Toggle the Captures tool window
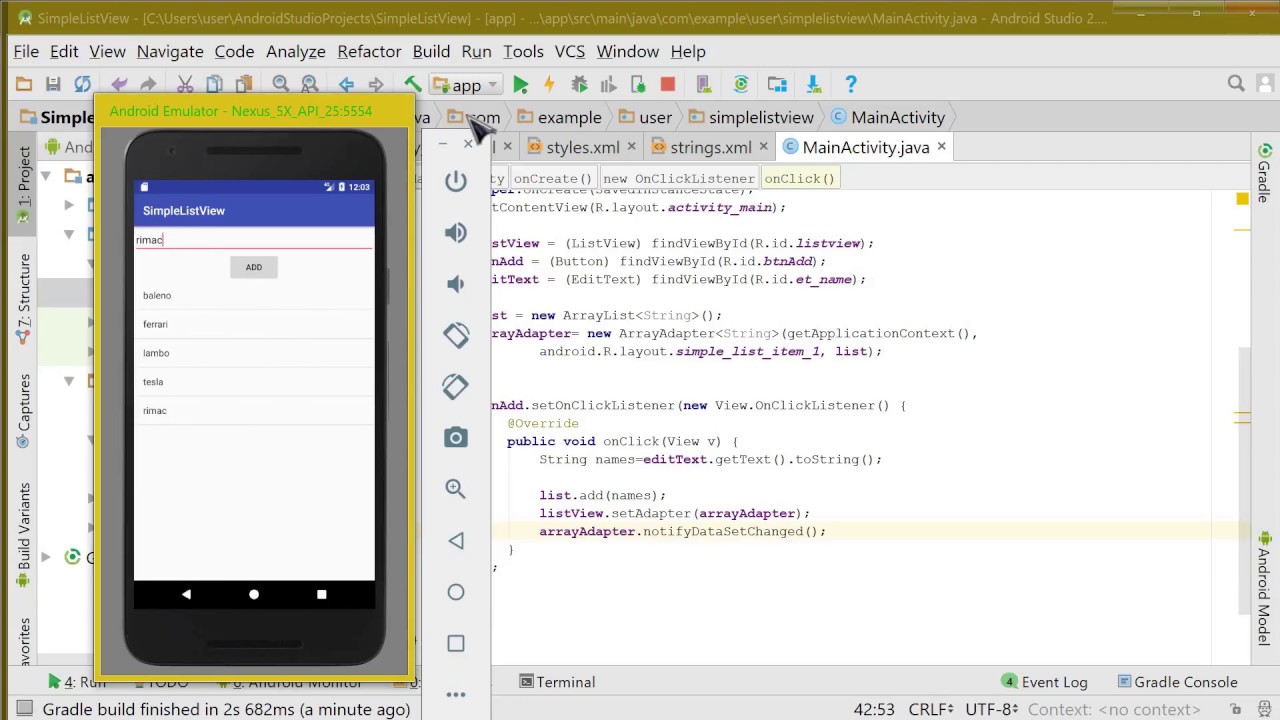 [x=24, y=410]
